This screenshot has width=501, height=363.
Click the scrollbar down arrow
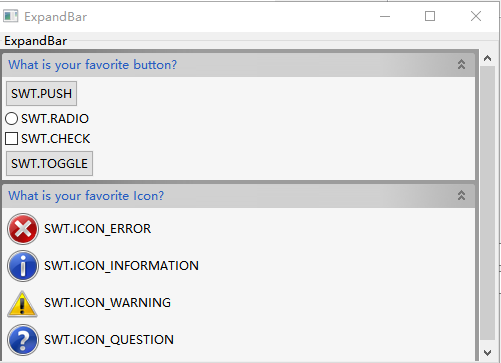point(487,353)
